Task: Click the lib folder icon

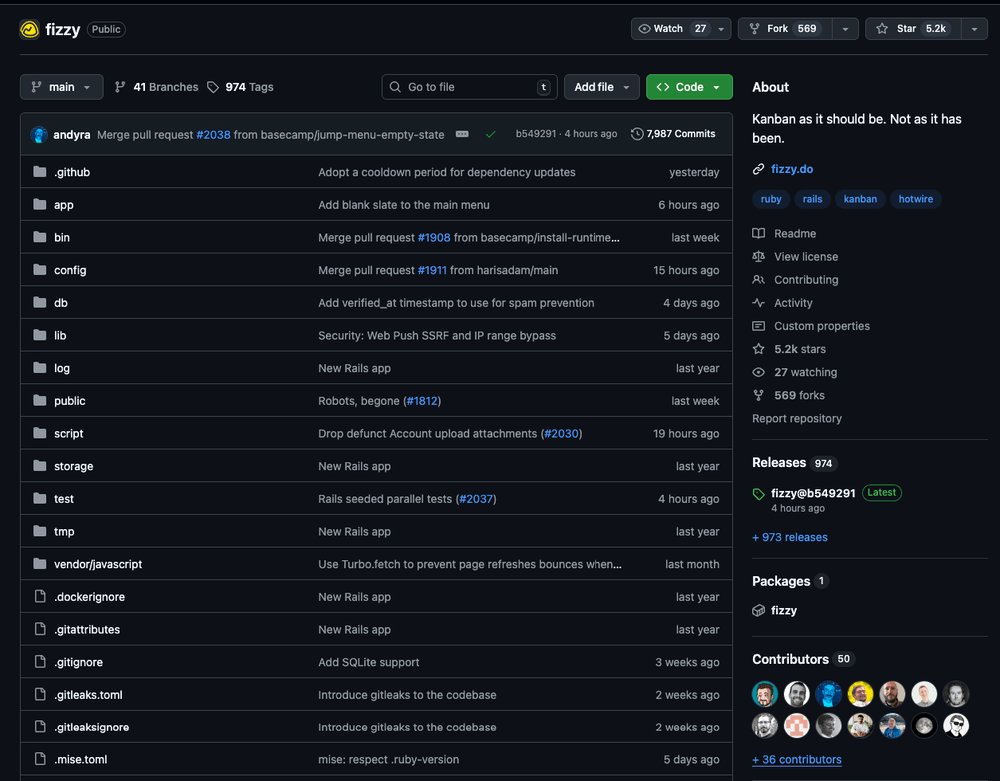Action: coord(40,335)
